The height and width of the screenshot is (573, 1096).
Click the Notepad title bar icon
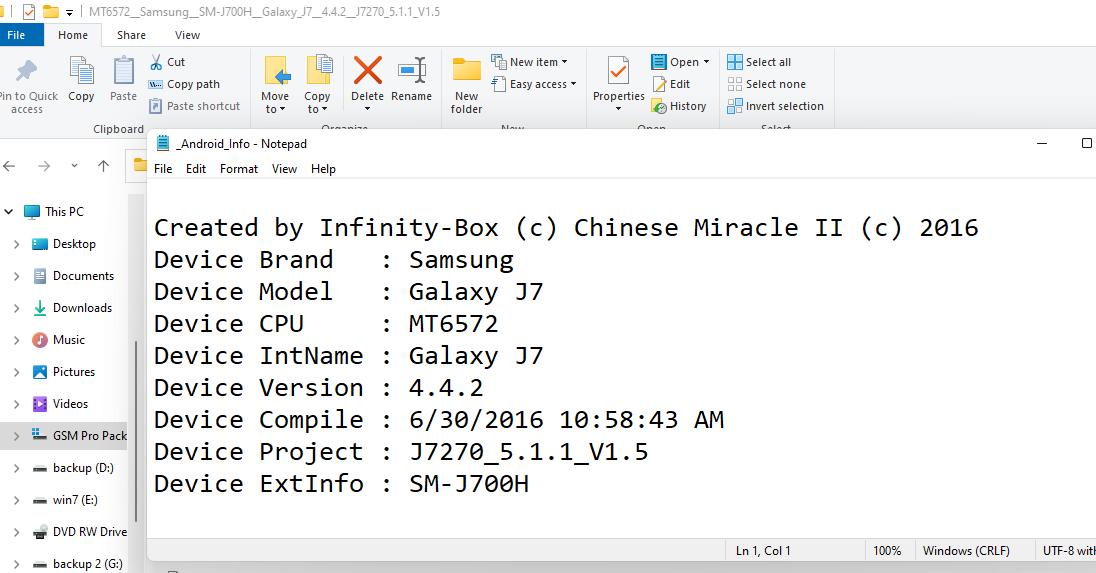(163, 143)
